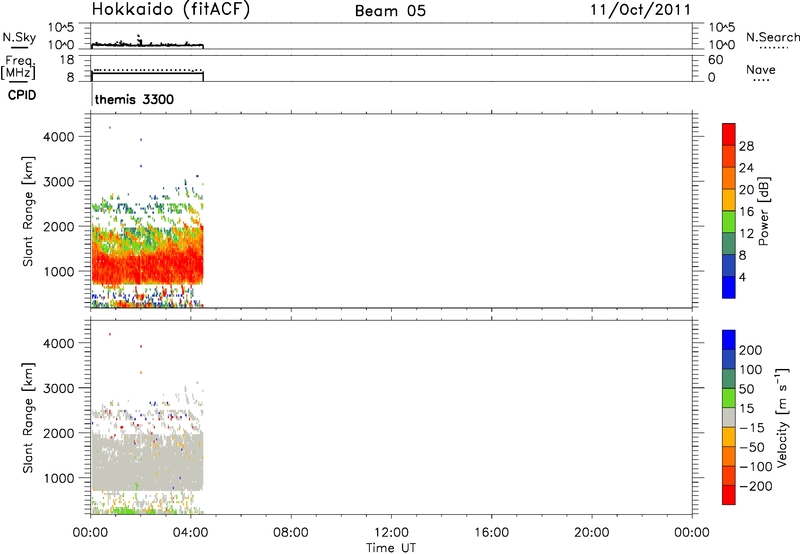The width and height of the screenshot is (800, 554).
Task: Click the 08:00 time axis label
Action: pyautogui.click(x=291, y=533)
